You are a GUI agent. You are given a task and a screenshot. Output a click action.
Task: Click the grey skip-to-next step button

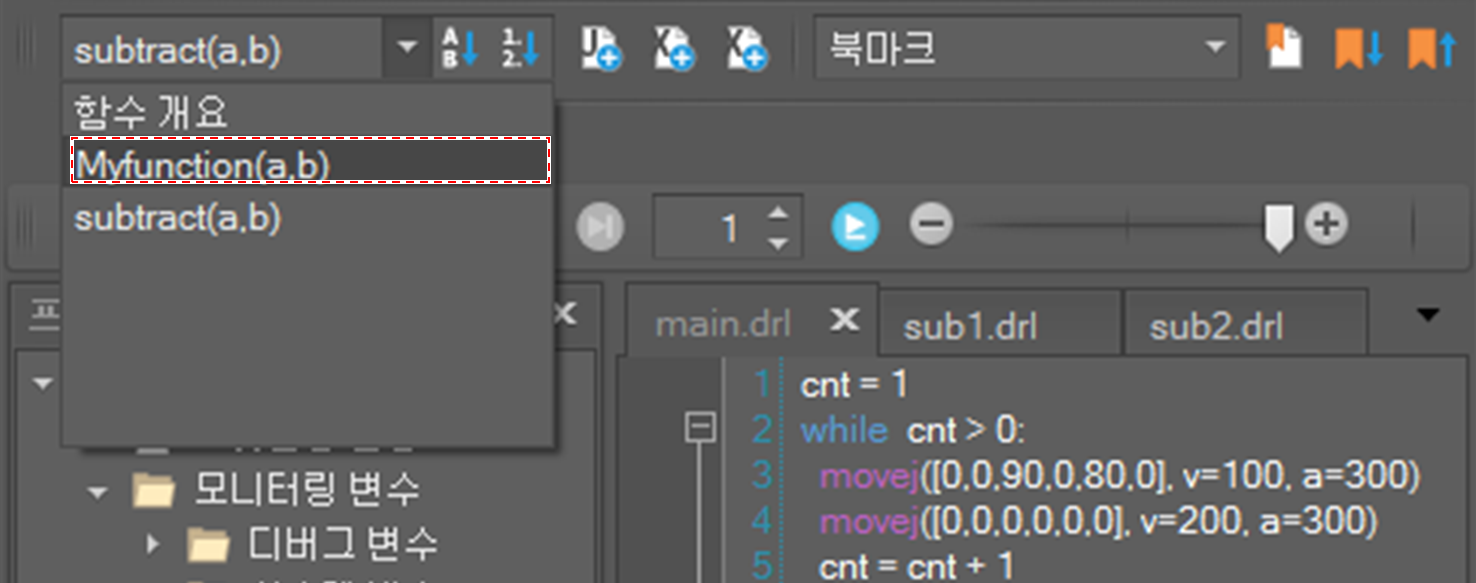(600, 227)
